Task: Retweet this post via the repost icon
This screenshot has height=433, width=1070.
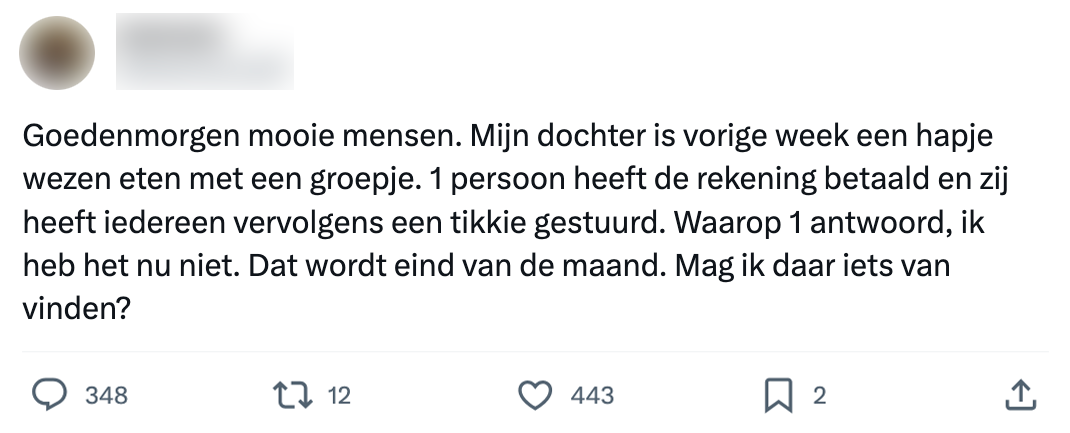Action: (292, 396)
